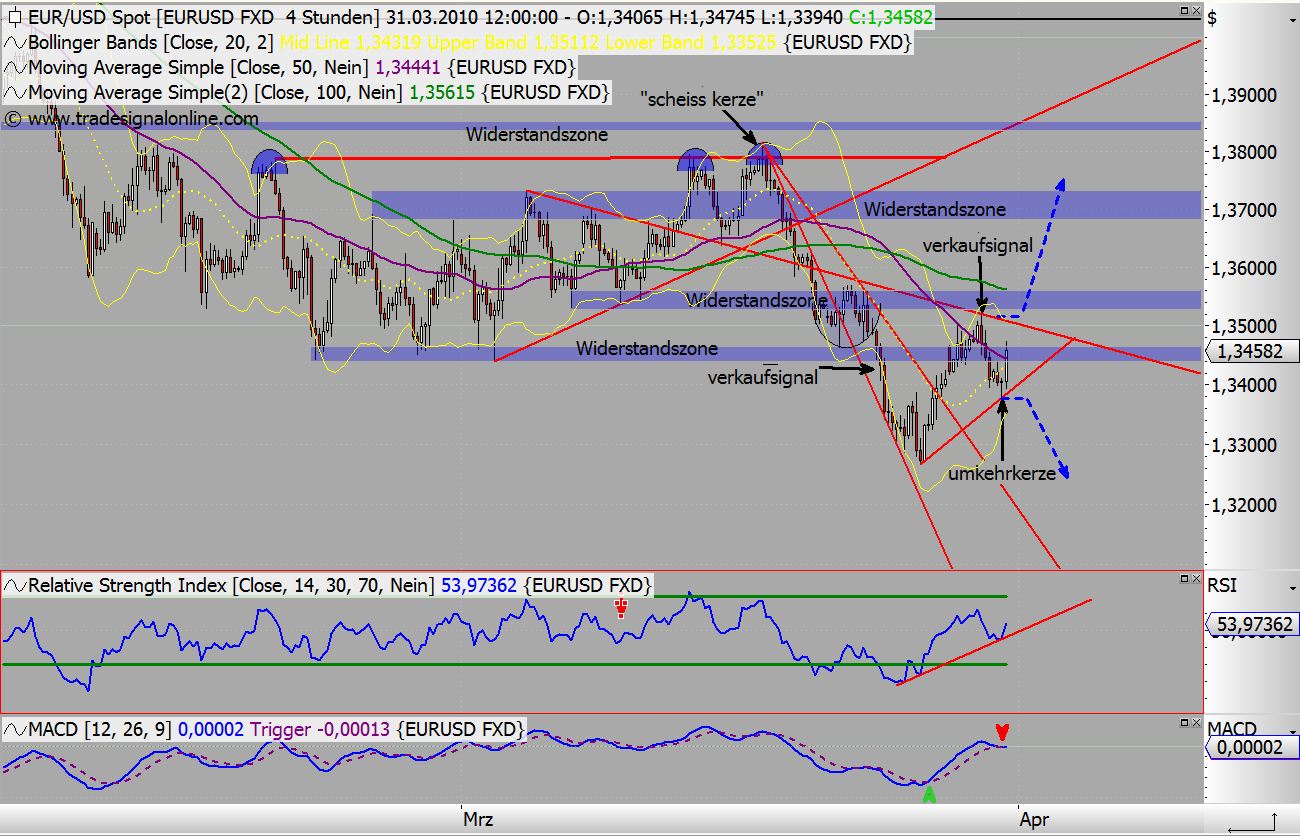Click the 1,37000 price axis label

(1244, 211)
